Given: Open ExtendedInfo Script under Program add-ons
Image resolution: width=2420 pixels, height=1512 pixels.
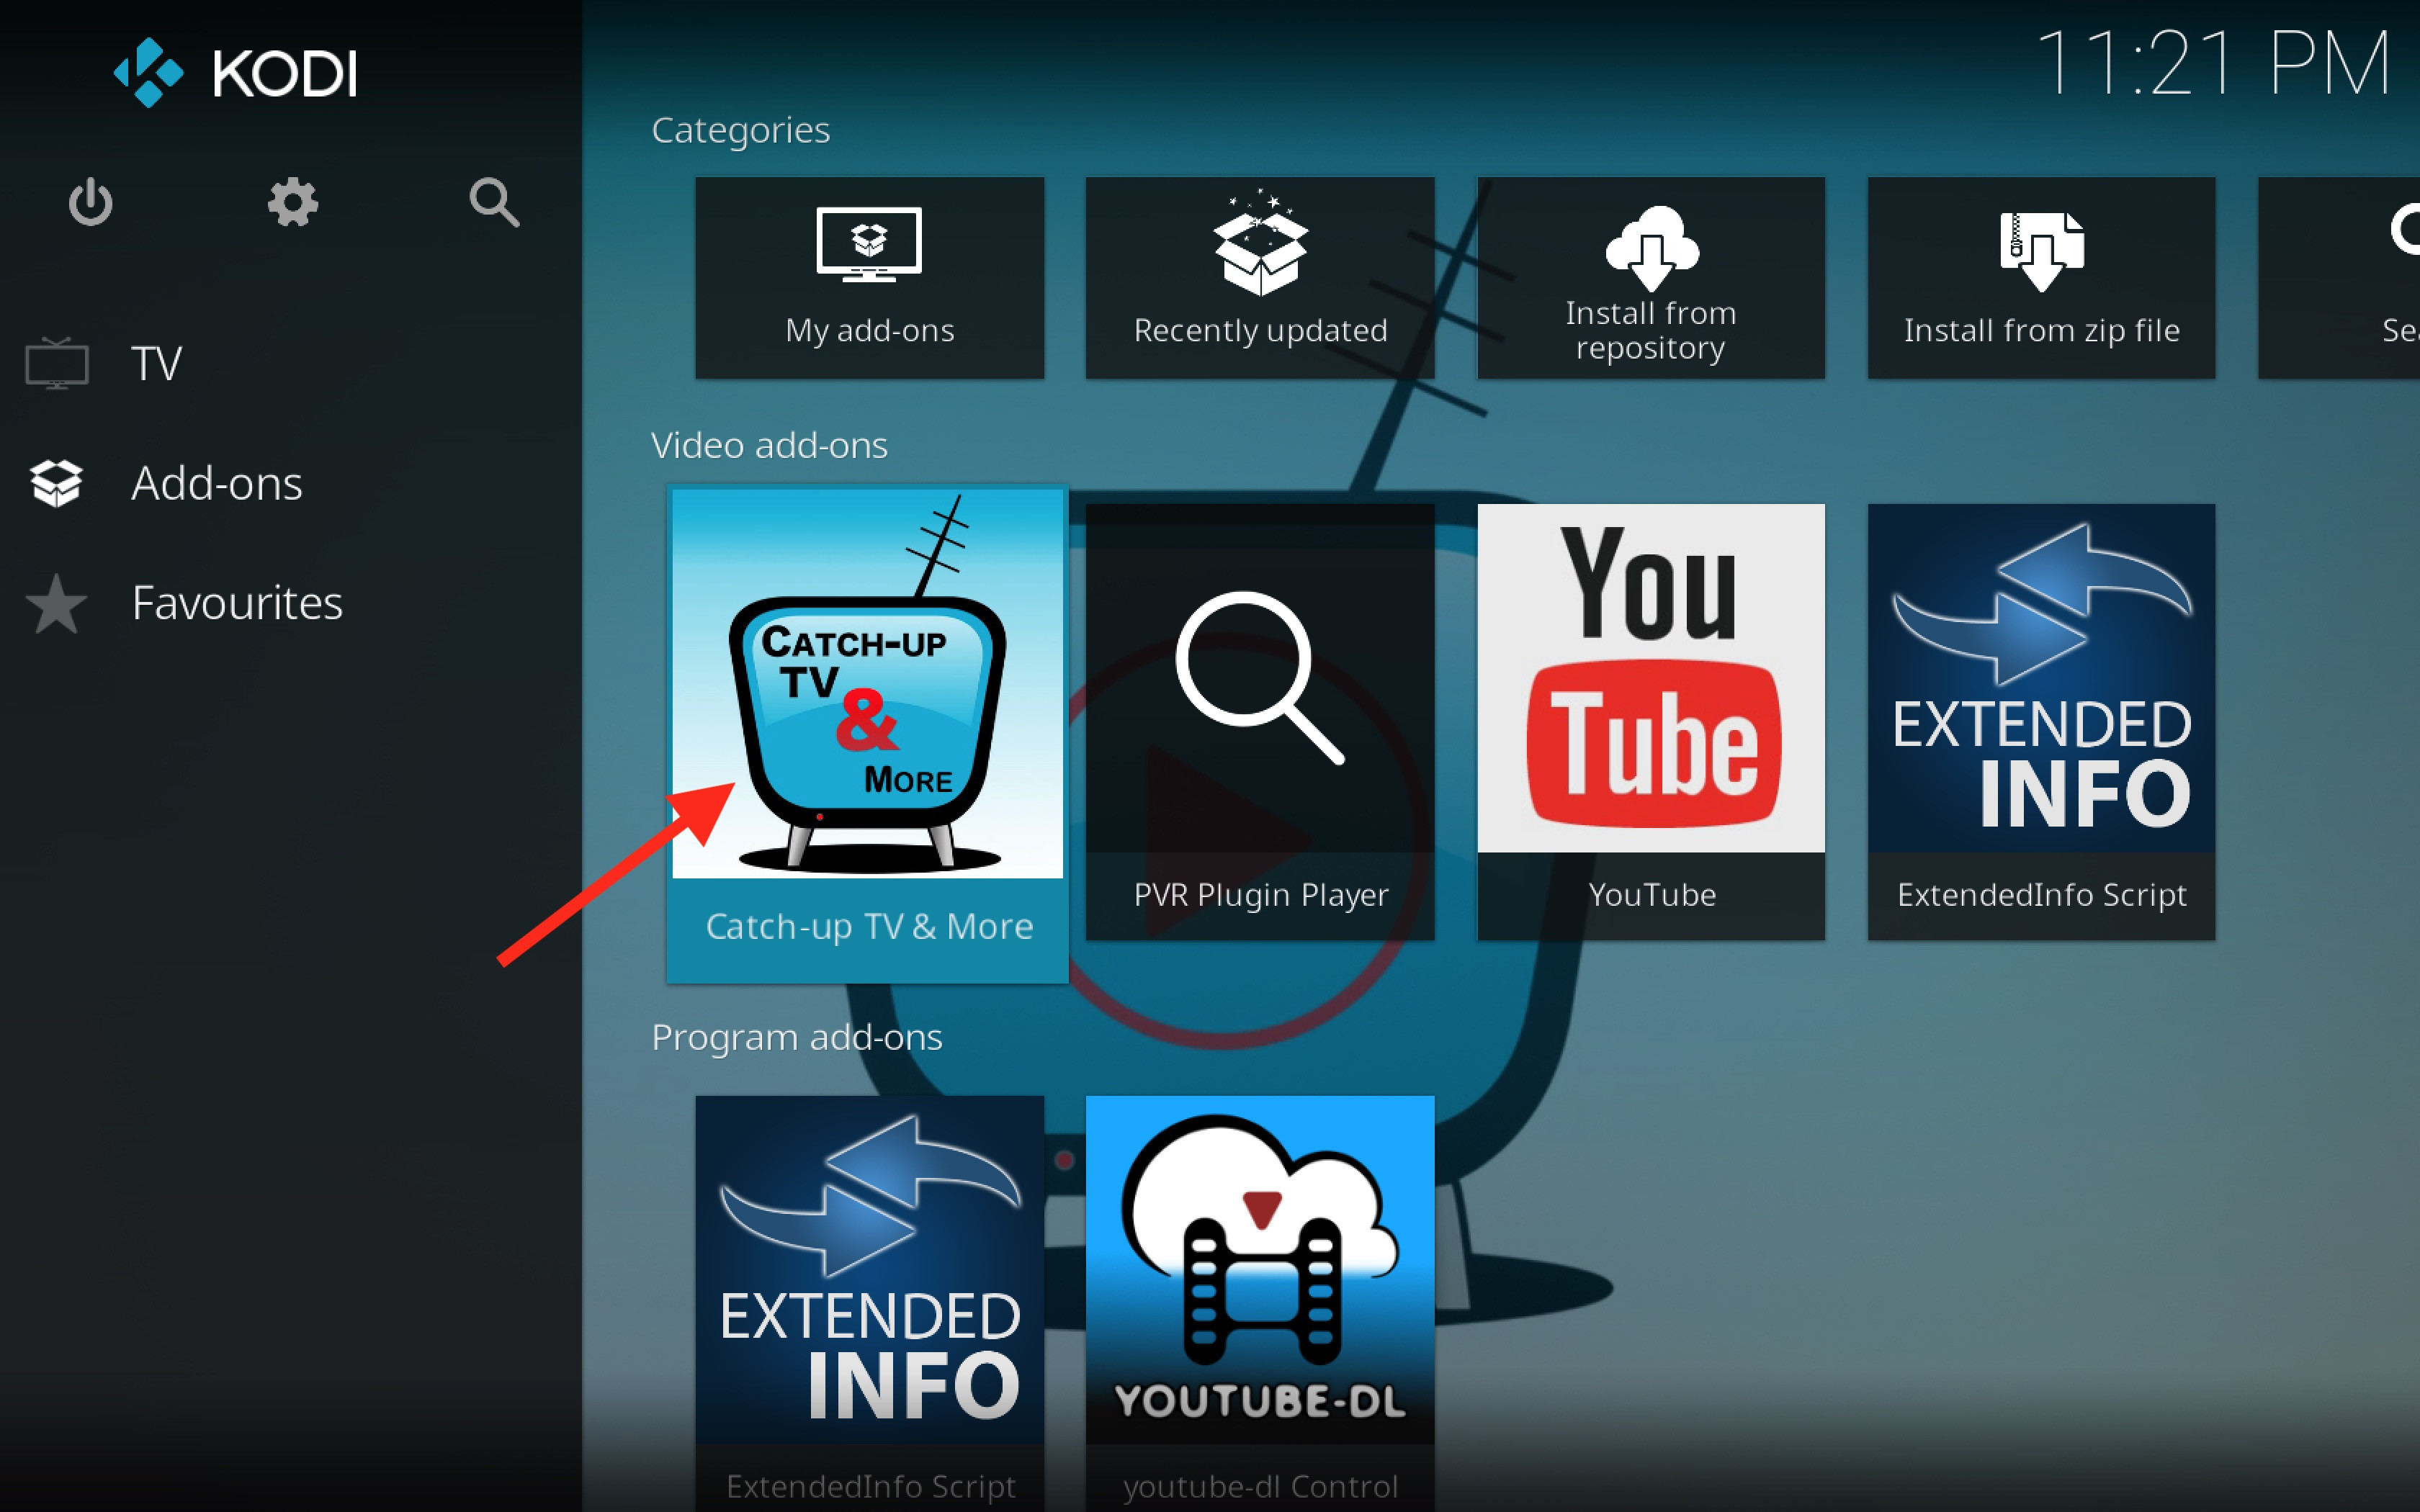Looking at the screenshot, I should (x=869, y=1303).
